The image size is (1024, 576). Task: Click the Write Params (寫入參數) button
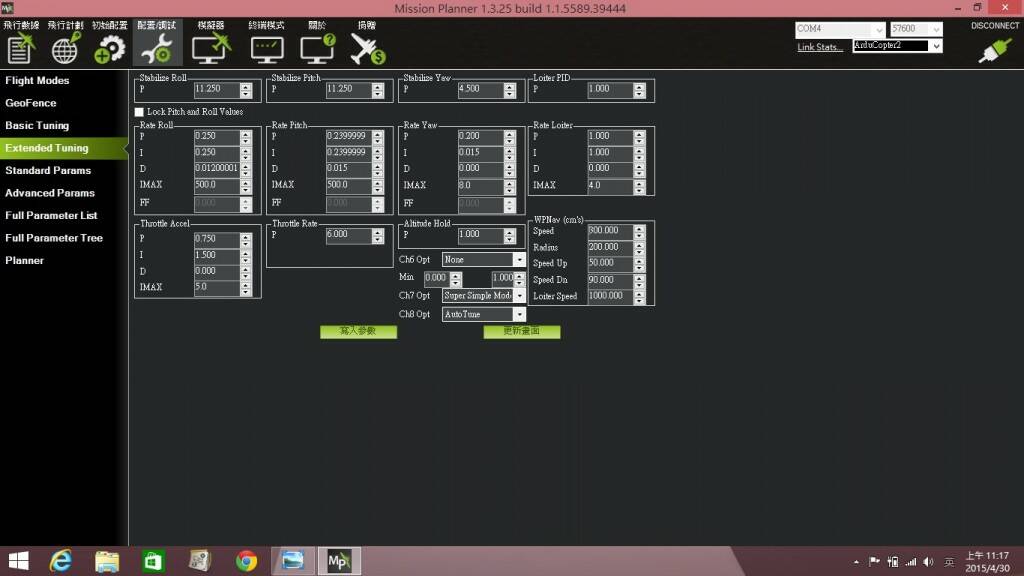tap(359, 332)
